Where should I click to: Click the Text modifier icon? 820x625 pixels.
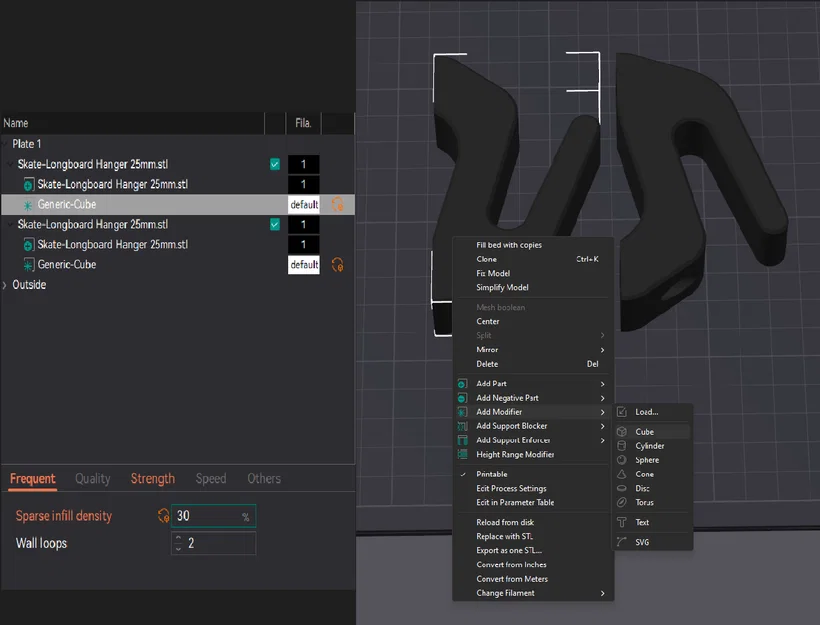click(x=622, y=522)
